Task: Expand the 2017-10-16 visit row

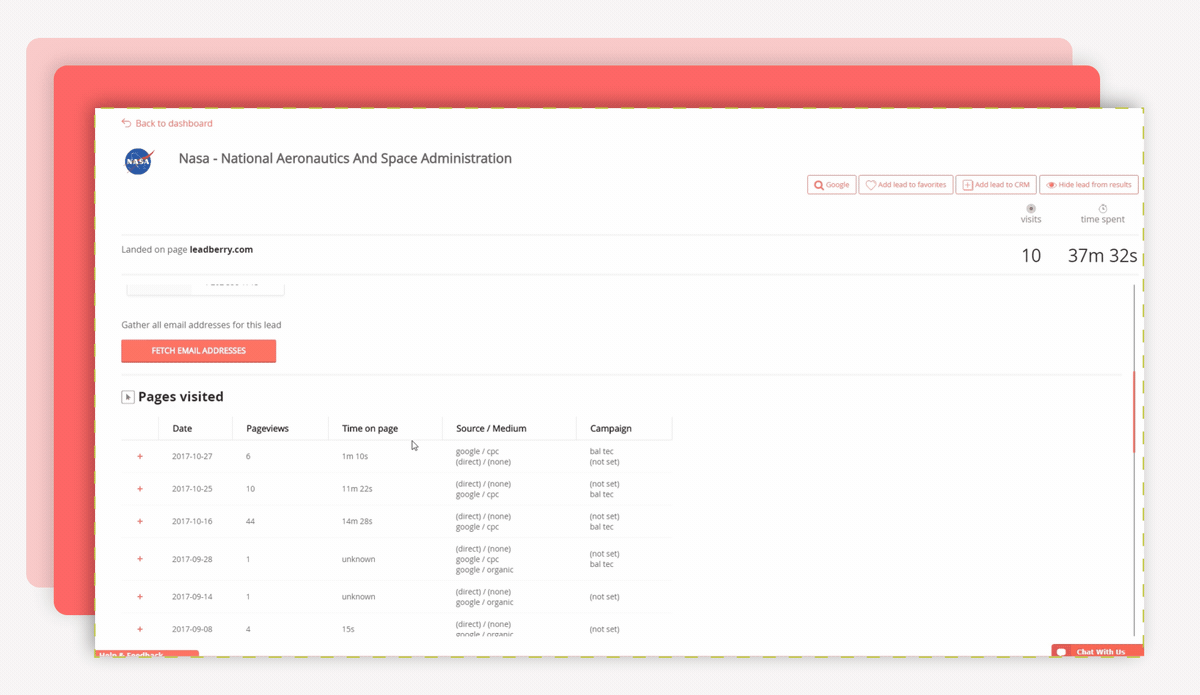Action: click(x=140, y=521)
